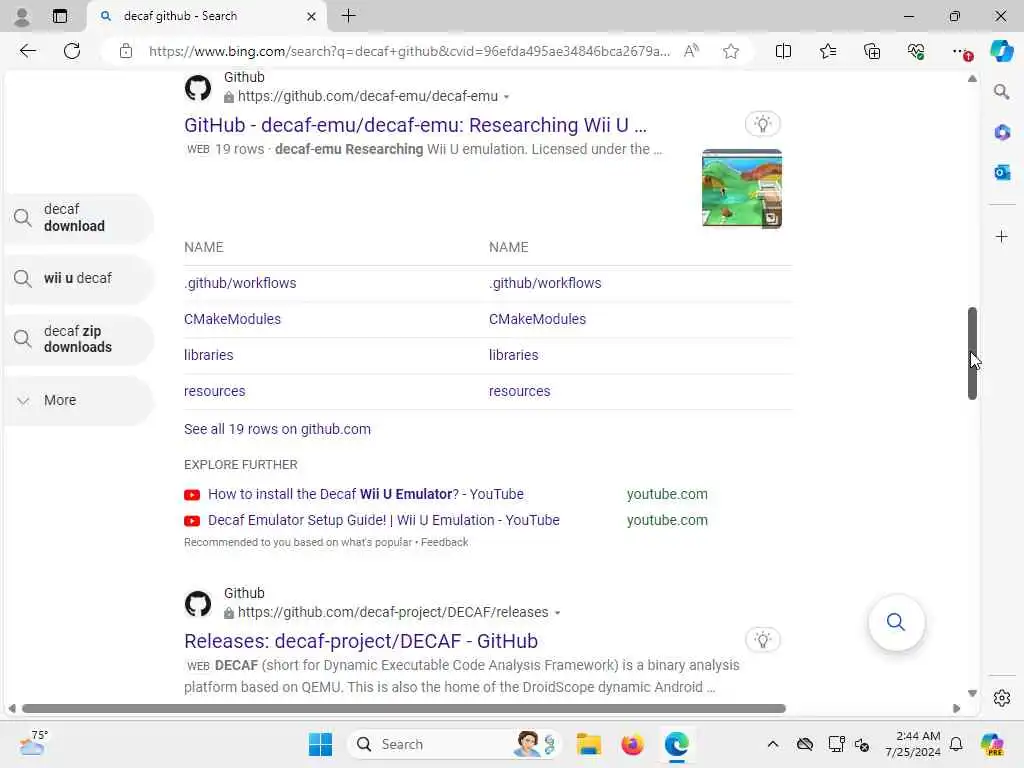
Task: Click the vertical scrollbar thumb
Action: (972, 353)
